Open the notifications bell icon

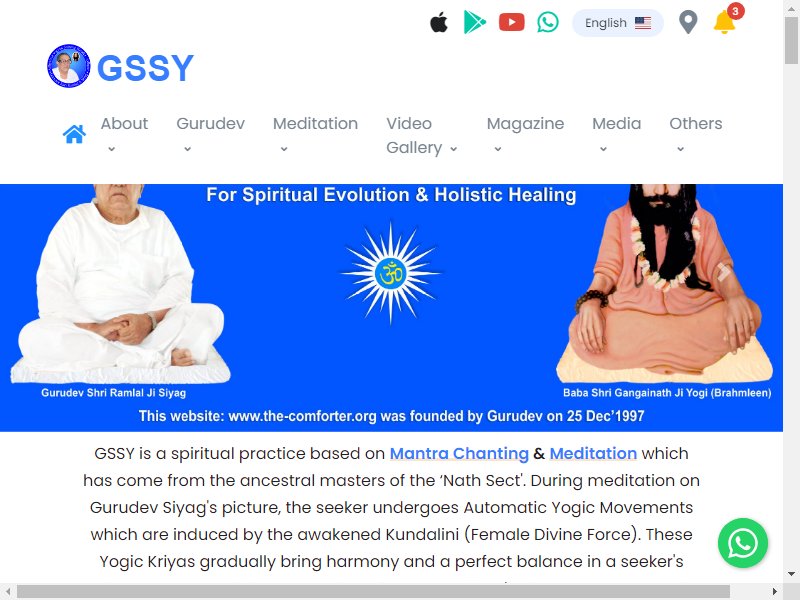726,21
